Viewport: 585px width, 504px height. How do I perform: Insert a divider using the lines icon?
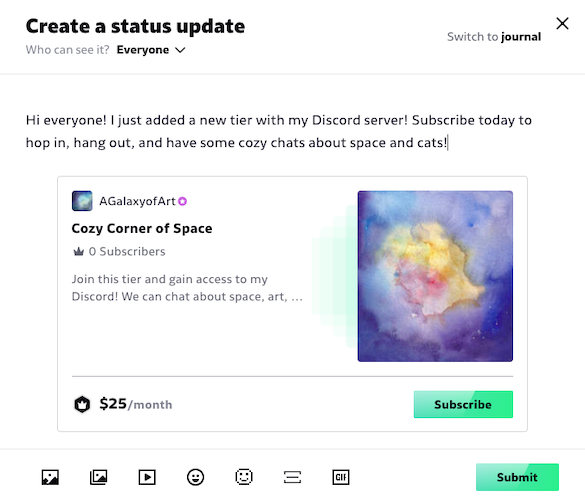292,477
